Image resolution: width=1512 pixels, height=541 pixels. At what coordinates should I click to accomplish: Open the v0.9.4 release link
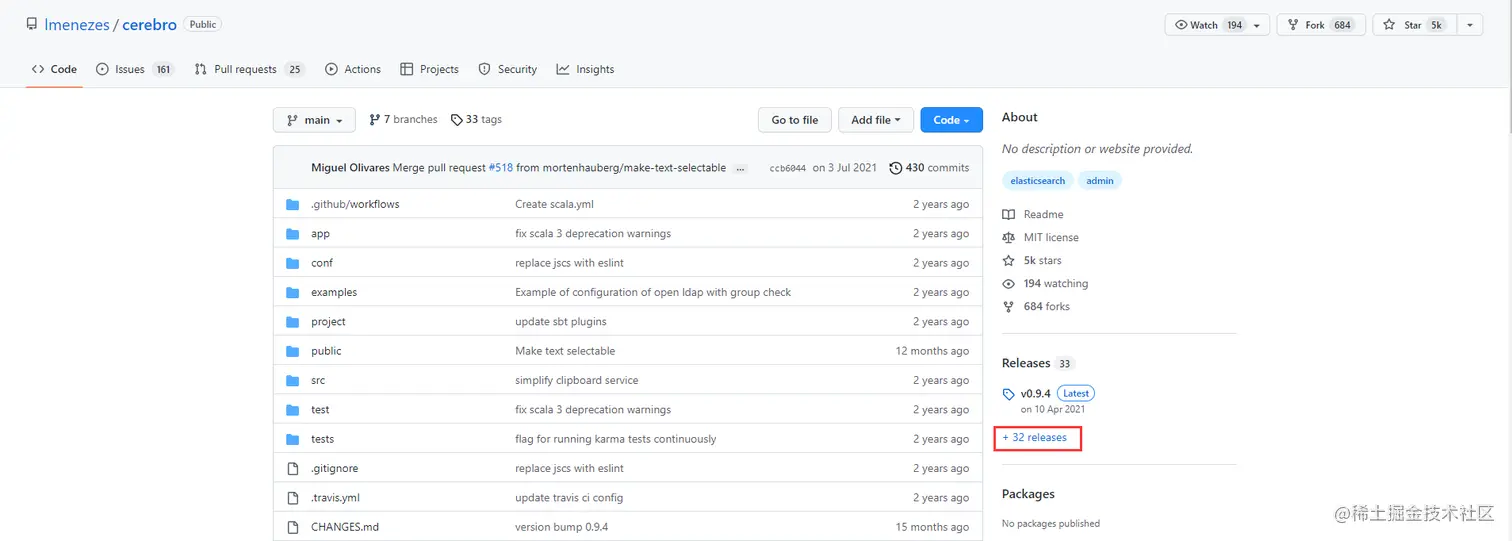click(1035, 394)
